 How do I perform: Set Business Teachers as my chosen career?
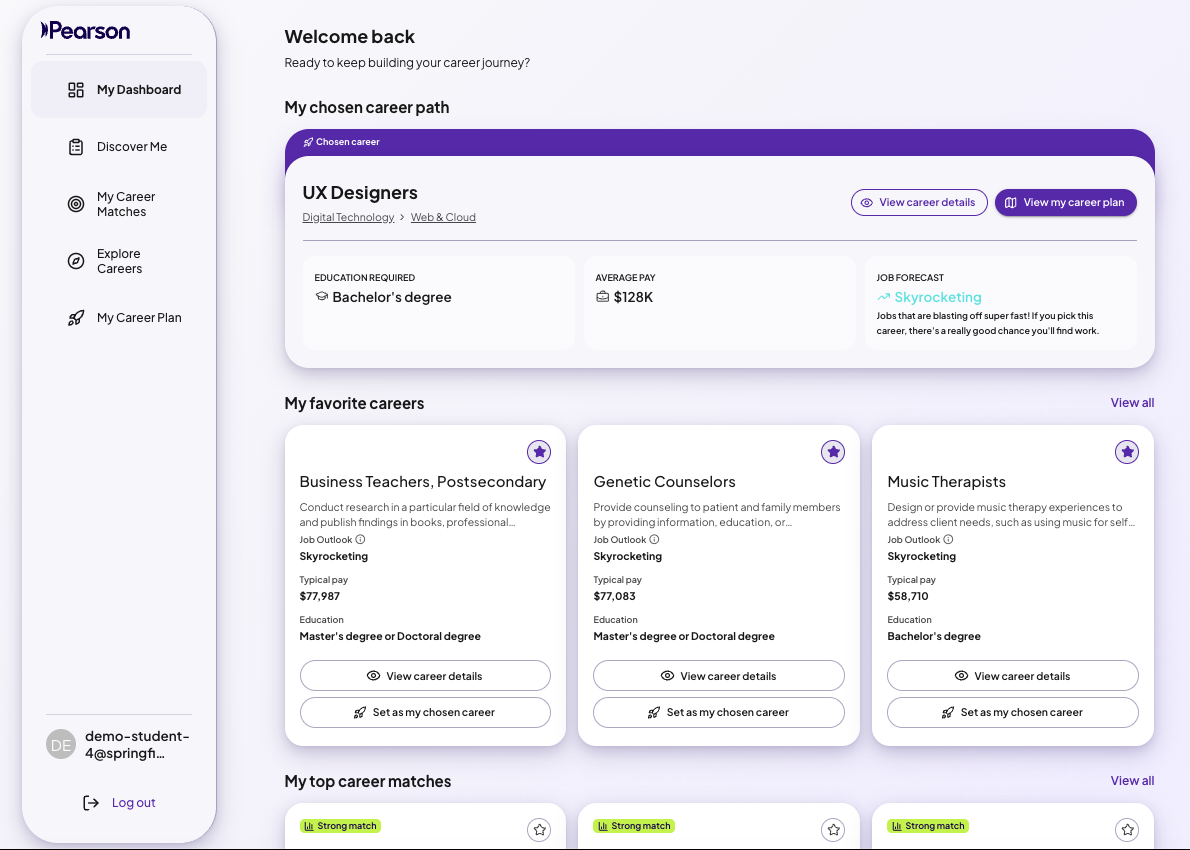pyautogui.click(x=425, y=713)
